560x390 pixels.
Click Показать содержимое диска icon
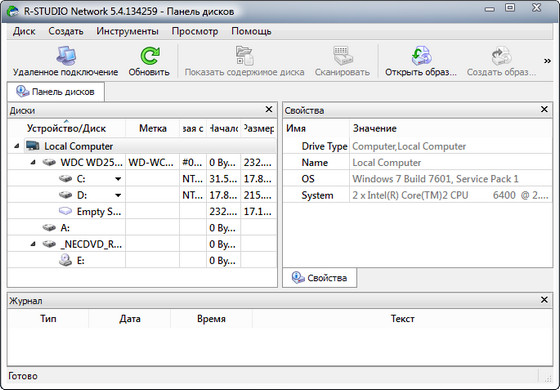[x=245, y=56]
